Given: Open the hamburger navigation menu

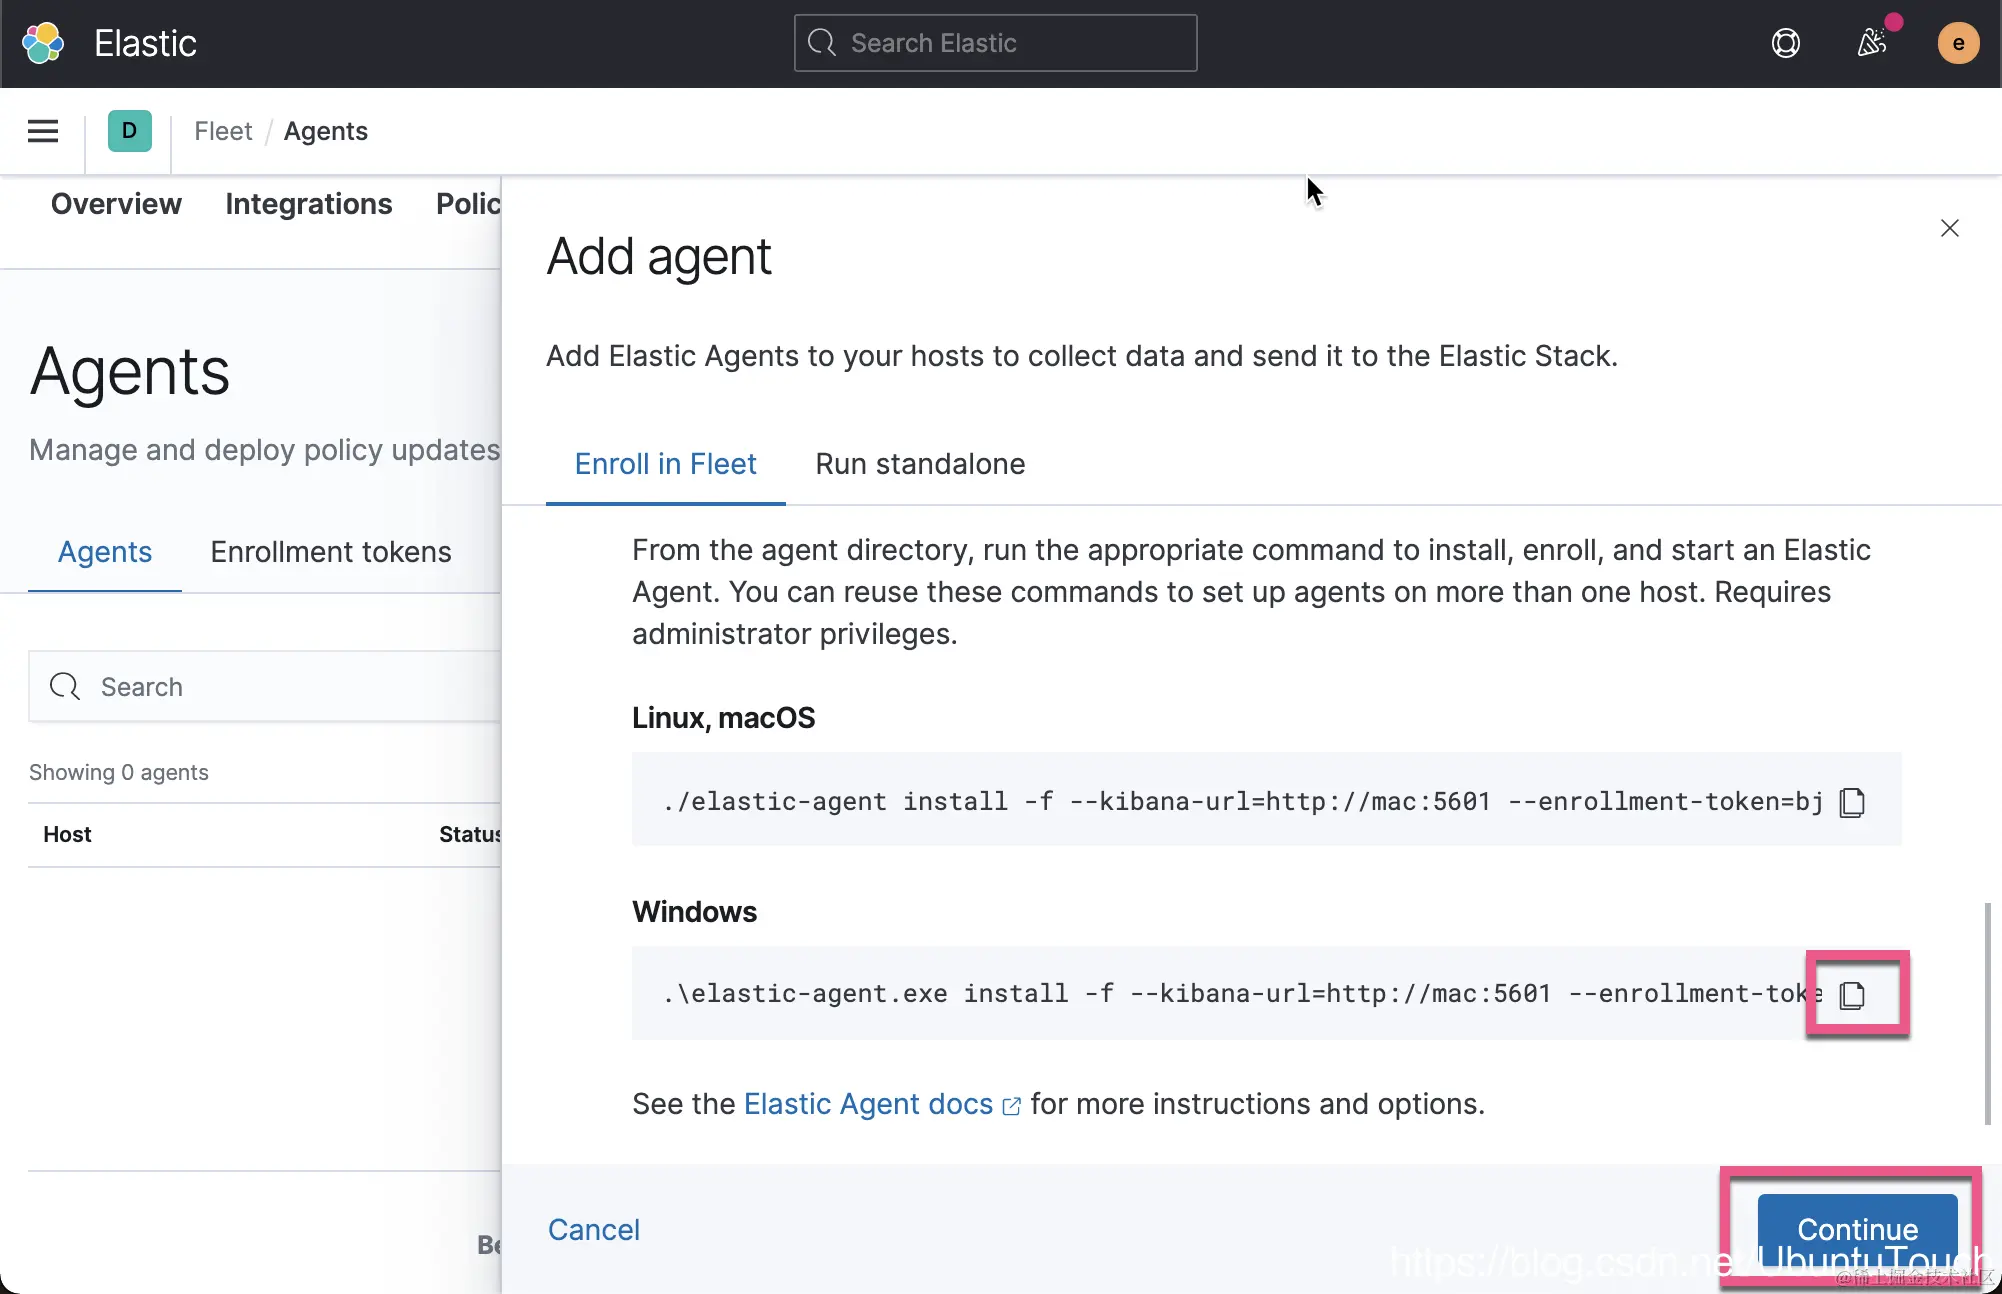Looking at the screenshot, I should click(43, 131).
